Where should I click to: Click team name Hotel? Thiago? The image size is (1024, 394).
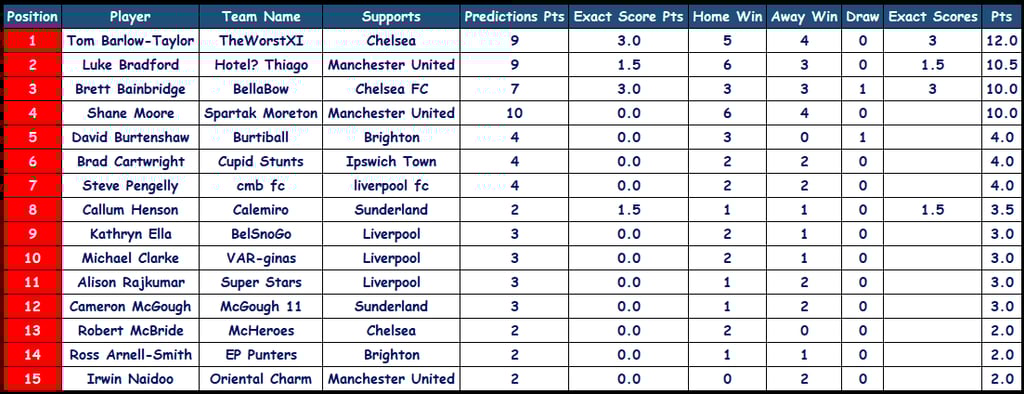261,65
